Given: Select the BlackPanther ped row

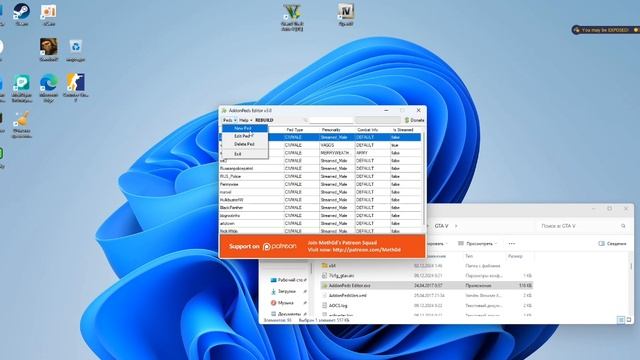Looking at the screenshot, I should (320, 208).
